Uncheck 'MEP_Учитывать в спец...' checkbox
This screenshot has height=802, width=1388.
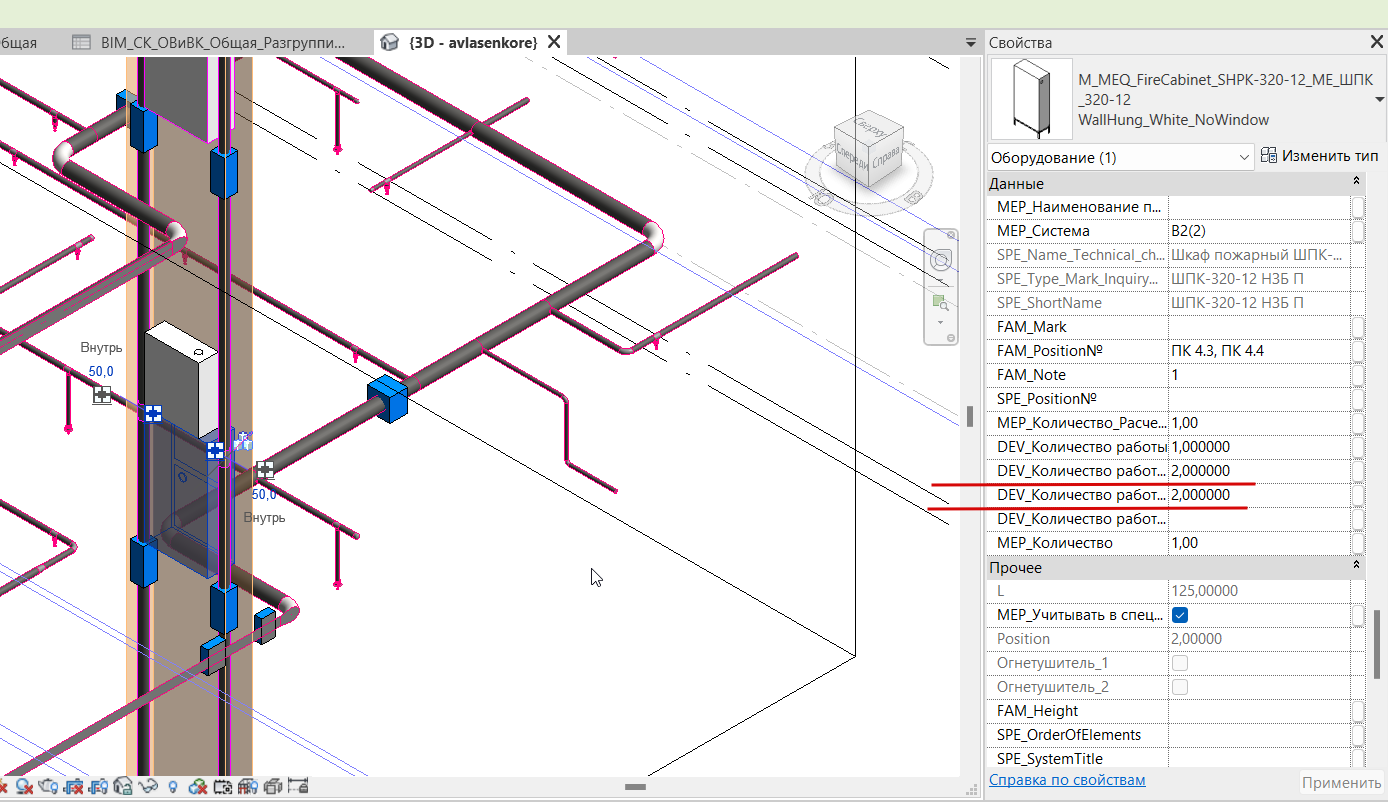[x=1180, y=615]
